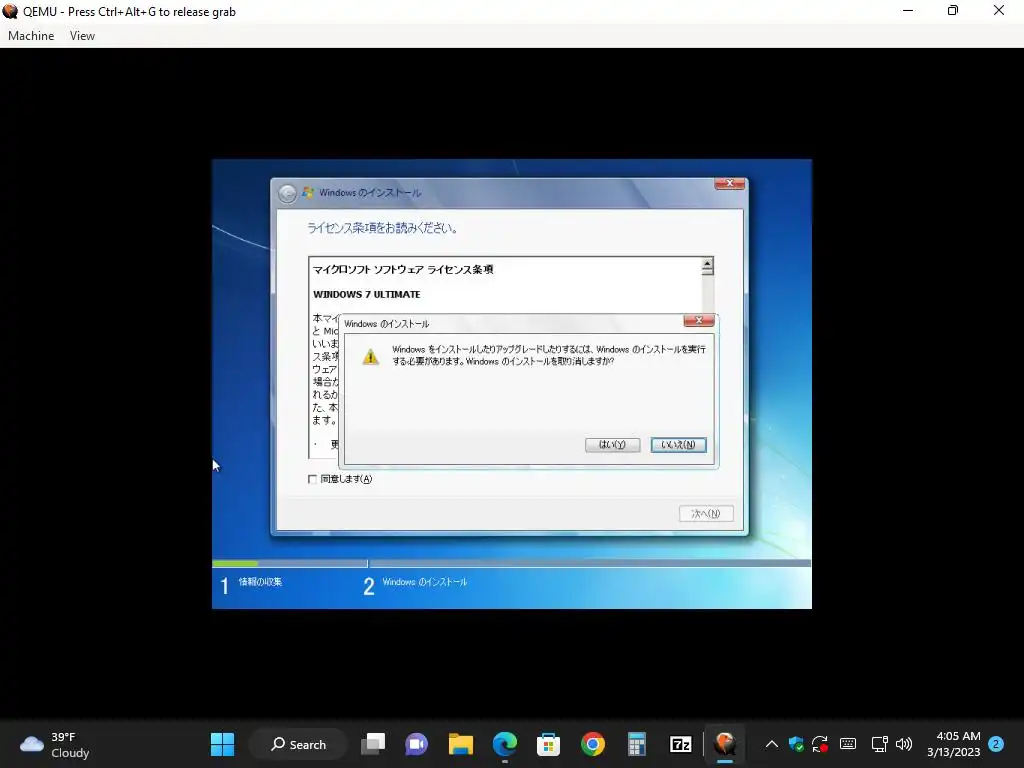1024x768 pixels.
Task: Click the warning icon in the dialog
Action: pos(370,357)
